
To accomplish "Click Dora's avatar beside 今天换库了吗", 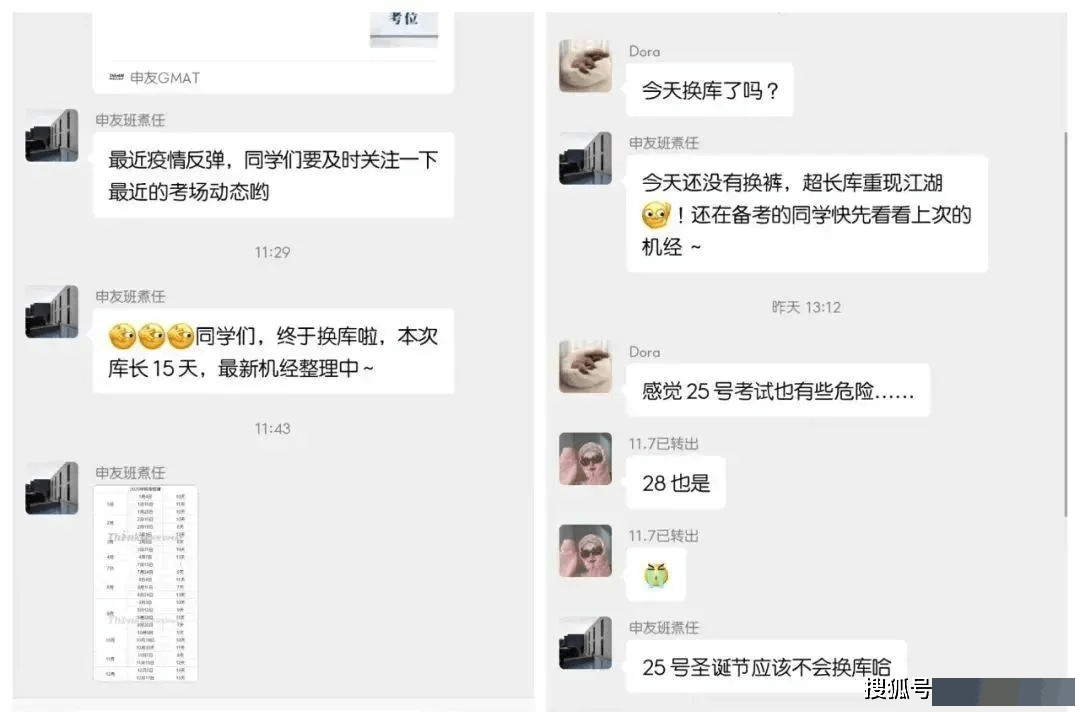I will pos(585,66).
